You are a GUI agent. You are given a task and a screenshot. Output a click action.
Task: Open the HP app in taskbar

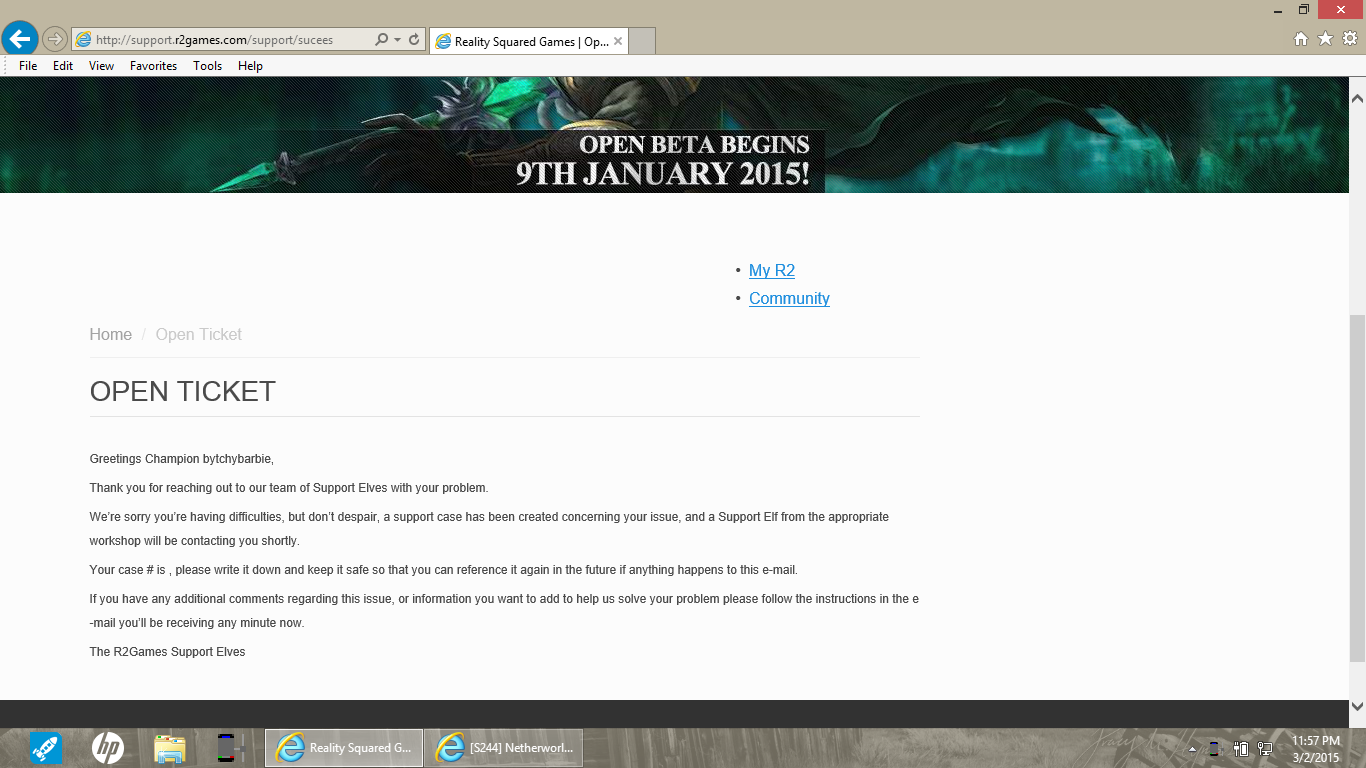pos(107,747)
